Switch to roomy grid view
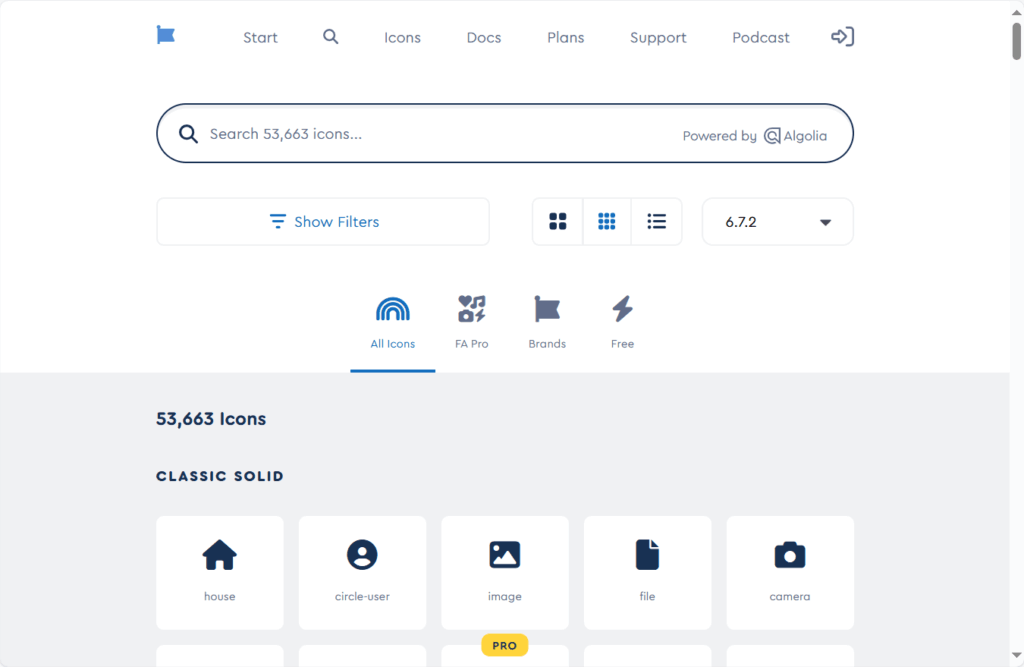 point(558,221)
